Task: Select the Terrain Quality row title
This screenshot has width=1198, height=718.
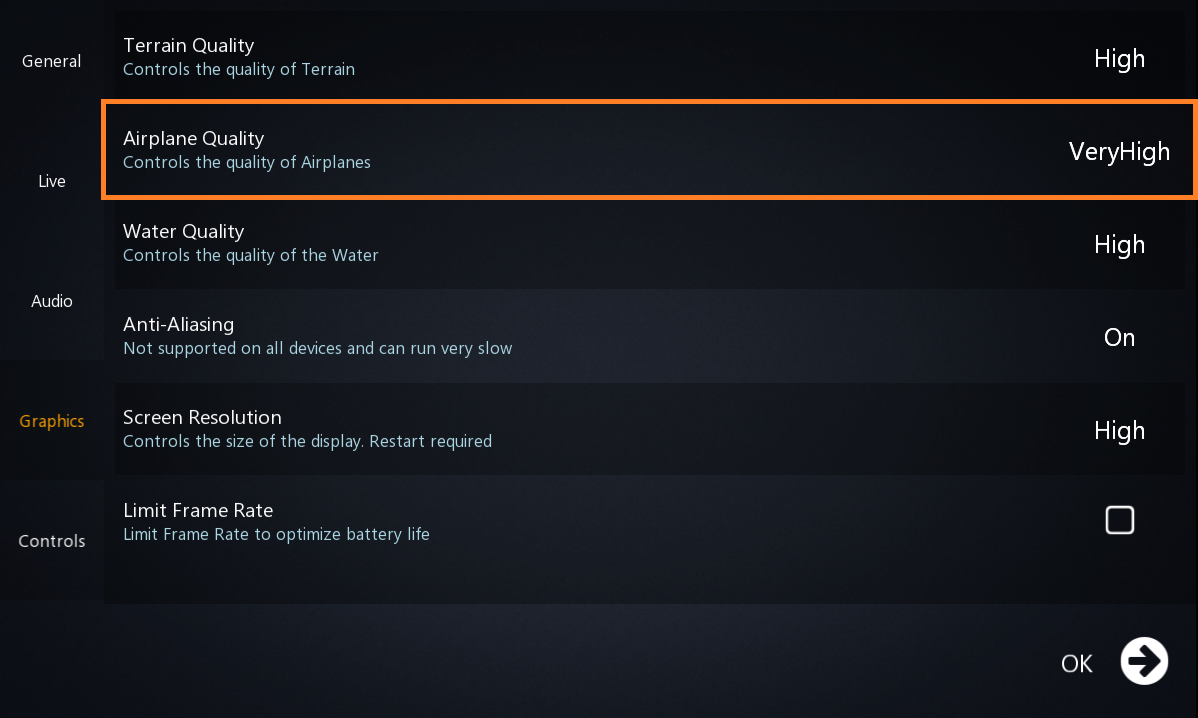Action: click(x=188, y=45)
